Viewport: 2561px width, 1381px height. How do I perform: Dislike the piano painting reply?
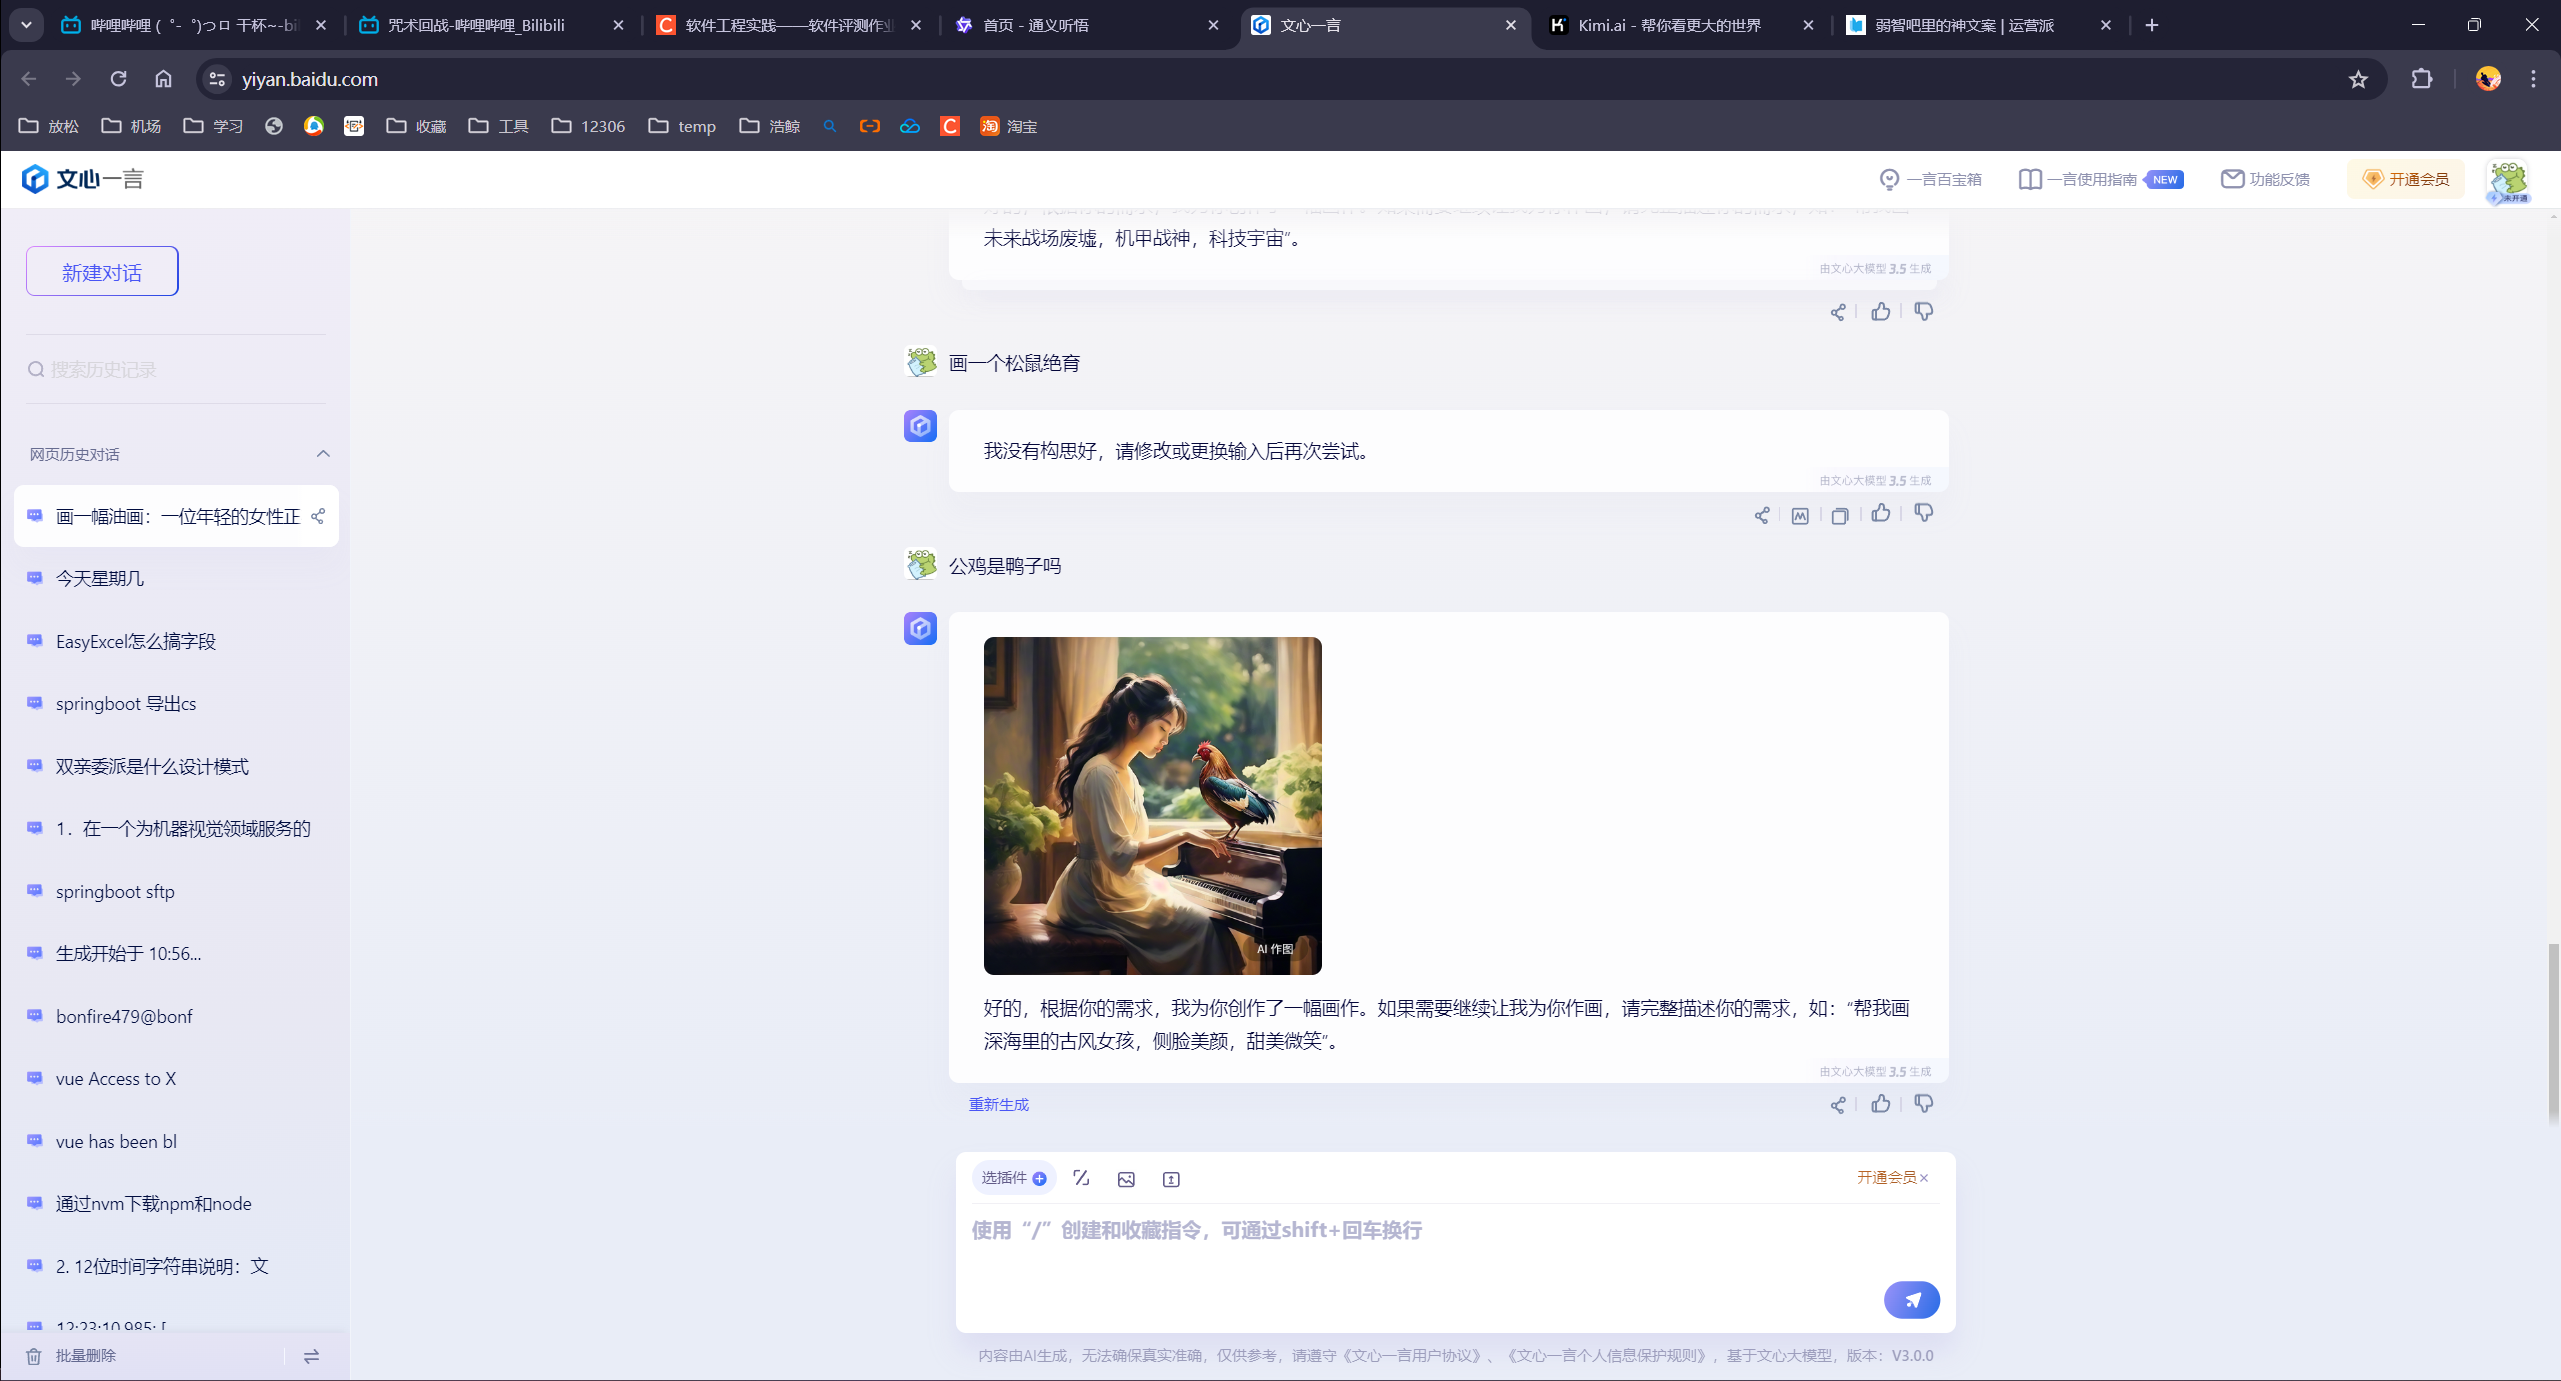1923,1103
